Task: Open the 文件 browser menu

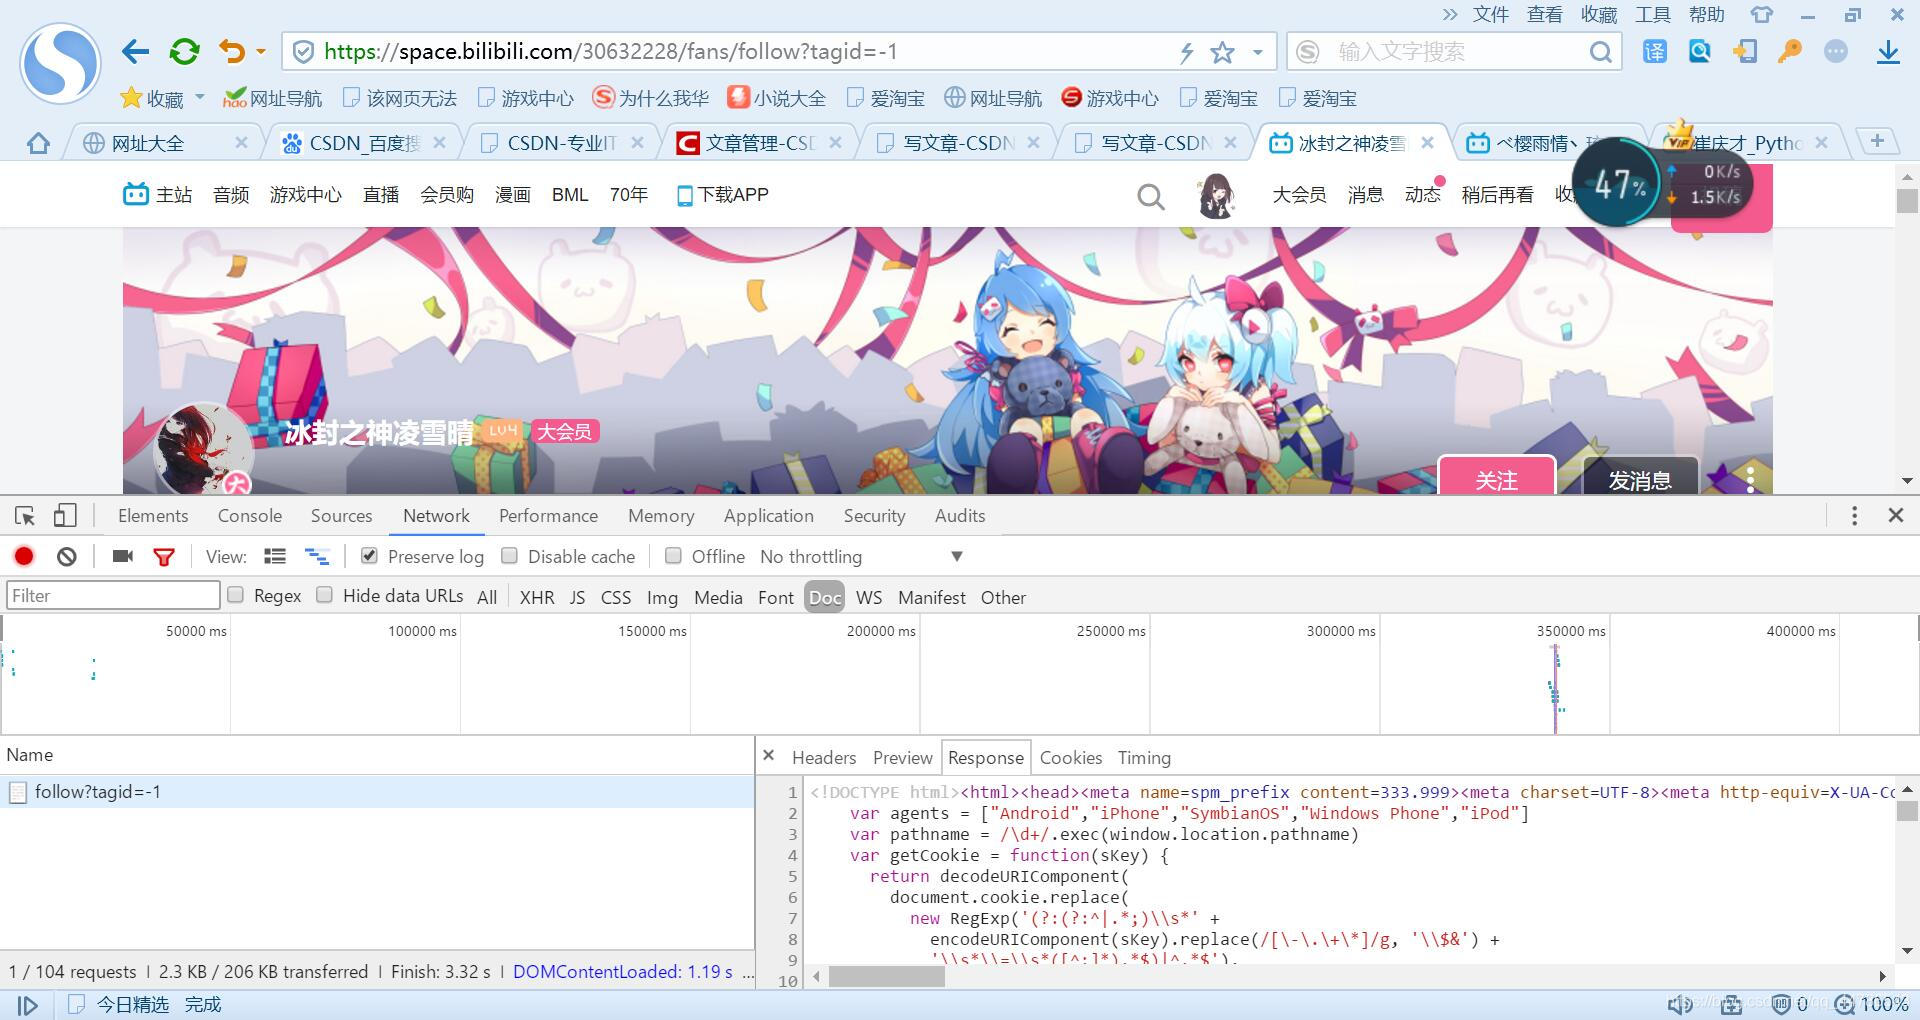Action: tap(1490, 15)
